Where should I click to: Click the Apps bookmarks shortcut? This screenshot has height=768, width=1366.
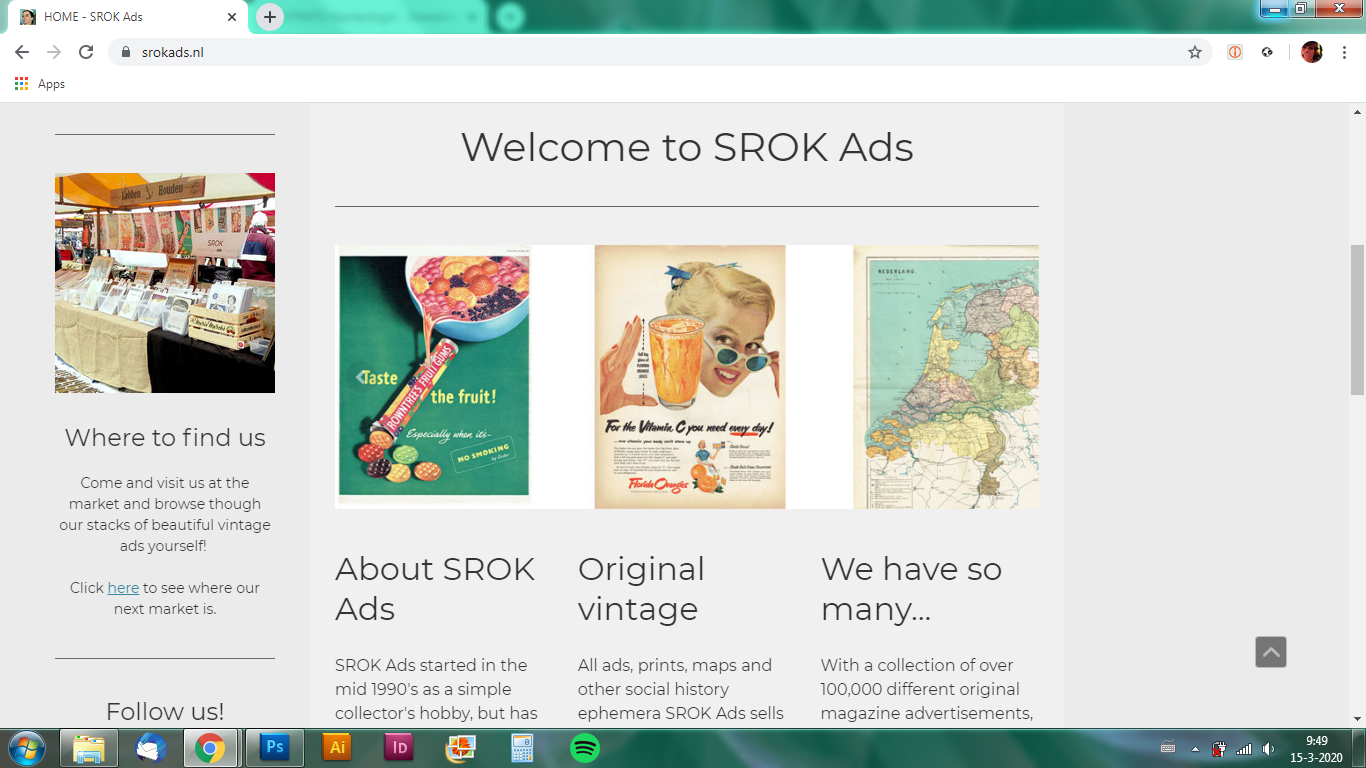[x=40, y=84]
